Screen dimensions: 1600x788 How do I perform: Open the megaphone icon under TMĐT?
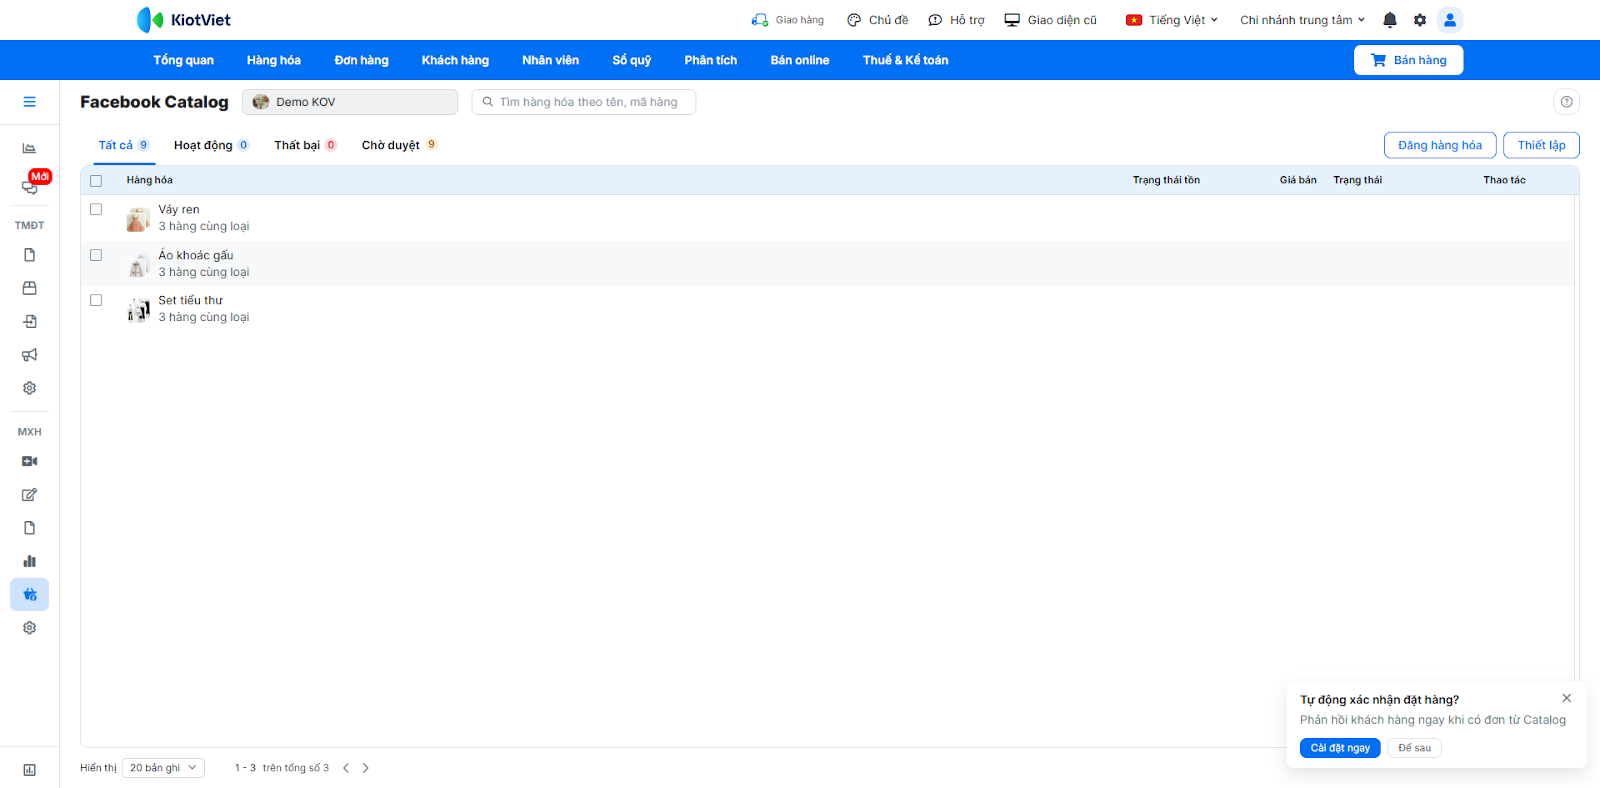(x=30, y=355)
